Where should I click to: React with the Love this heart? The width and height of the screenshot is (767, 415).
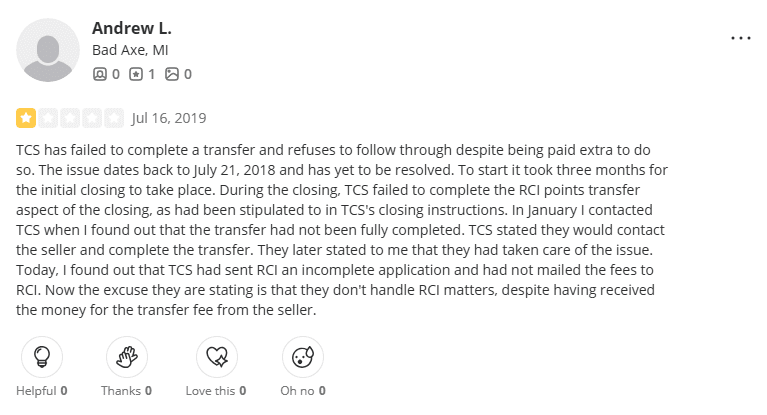click(x=214, y=357)
